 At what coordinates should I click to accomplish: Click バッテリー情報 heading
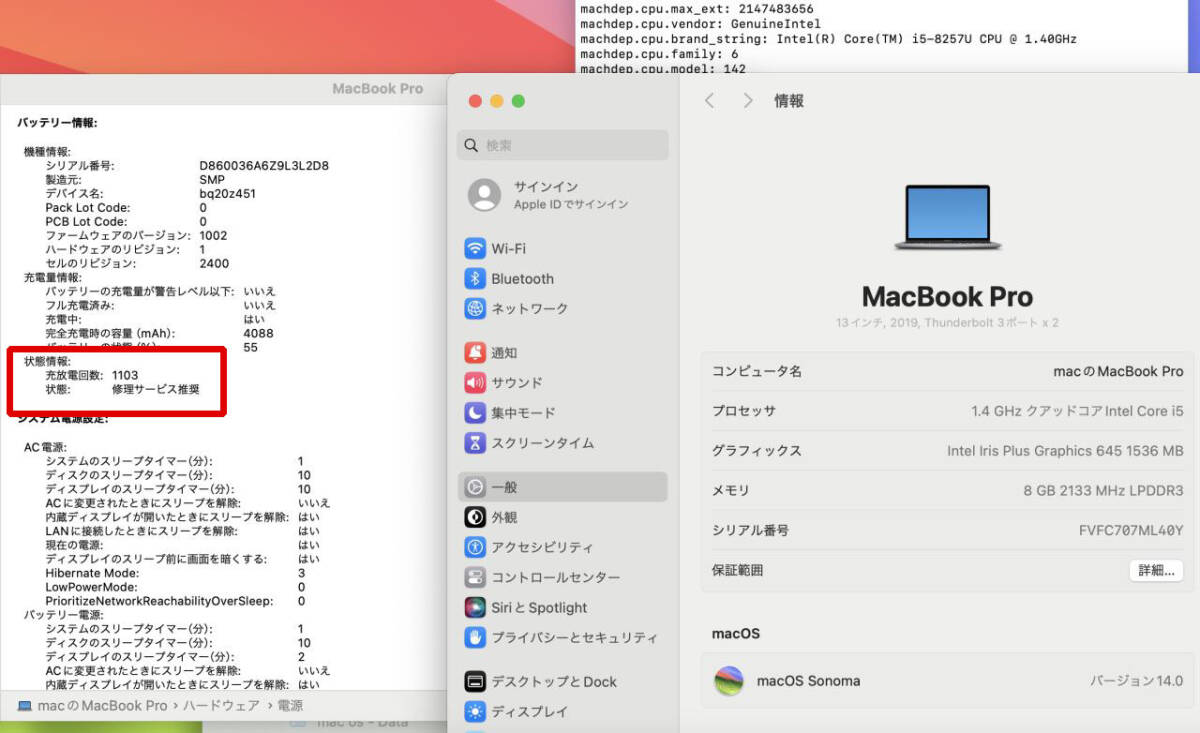point(57,122)
